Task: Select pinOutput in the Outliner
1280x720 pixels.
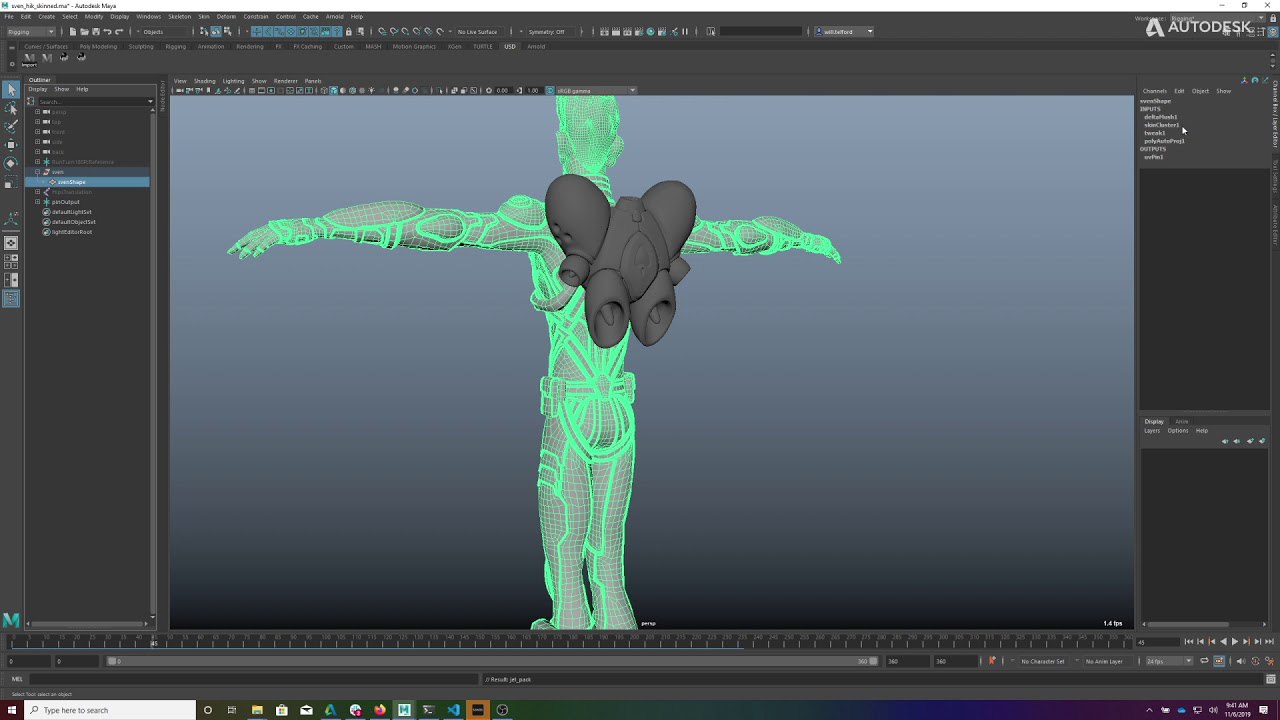Action: point(65,202)
